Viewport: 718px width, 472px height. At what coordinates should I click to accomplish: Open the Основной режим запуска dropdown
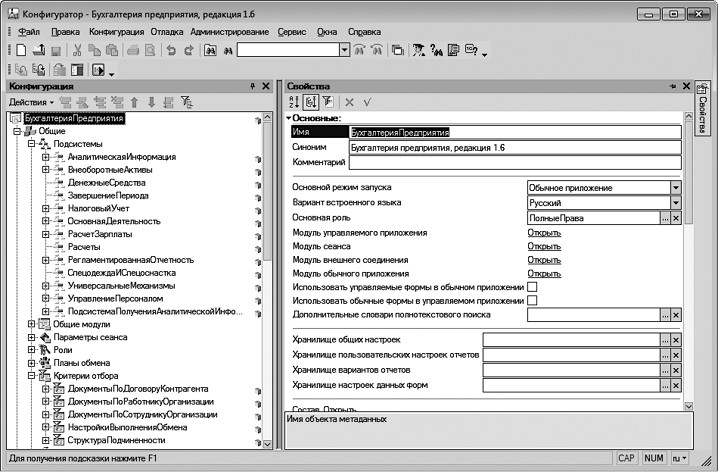(676, 187)
